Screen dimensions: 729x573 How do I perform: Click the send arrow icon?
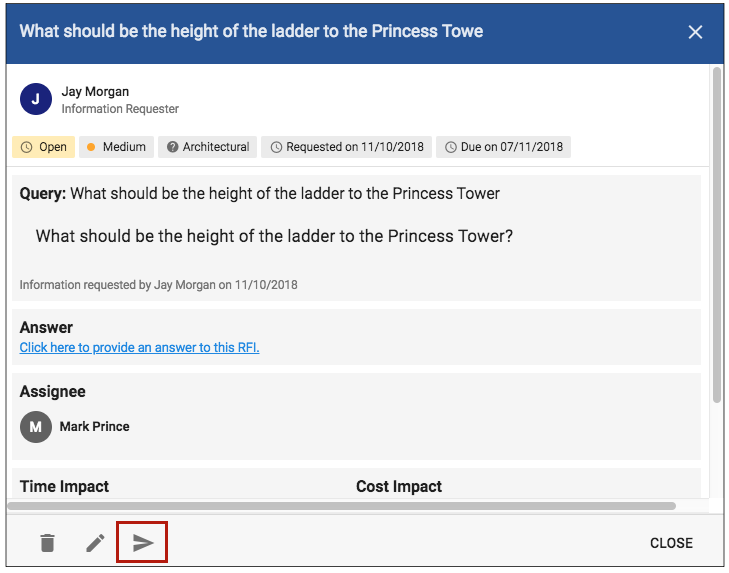click(x=143, y=543)
